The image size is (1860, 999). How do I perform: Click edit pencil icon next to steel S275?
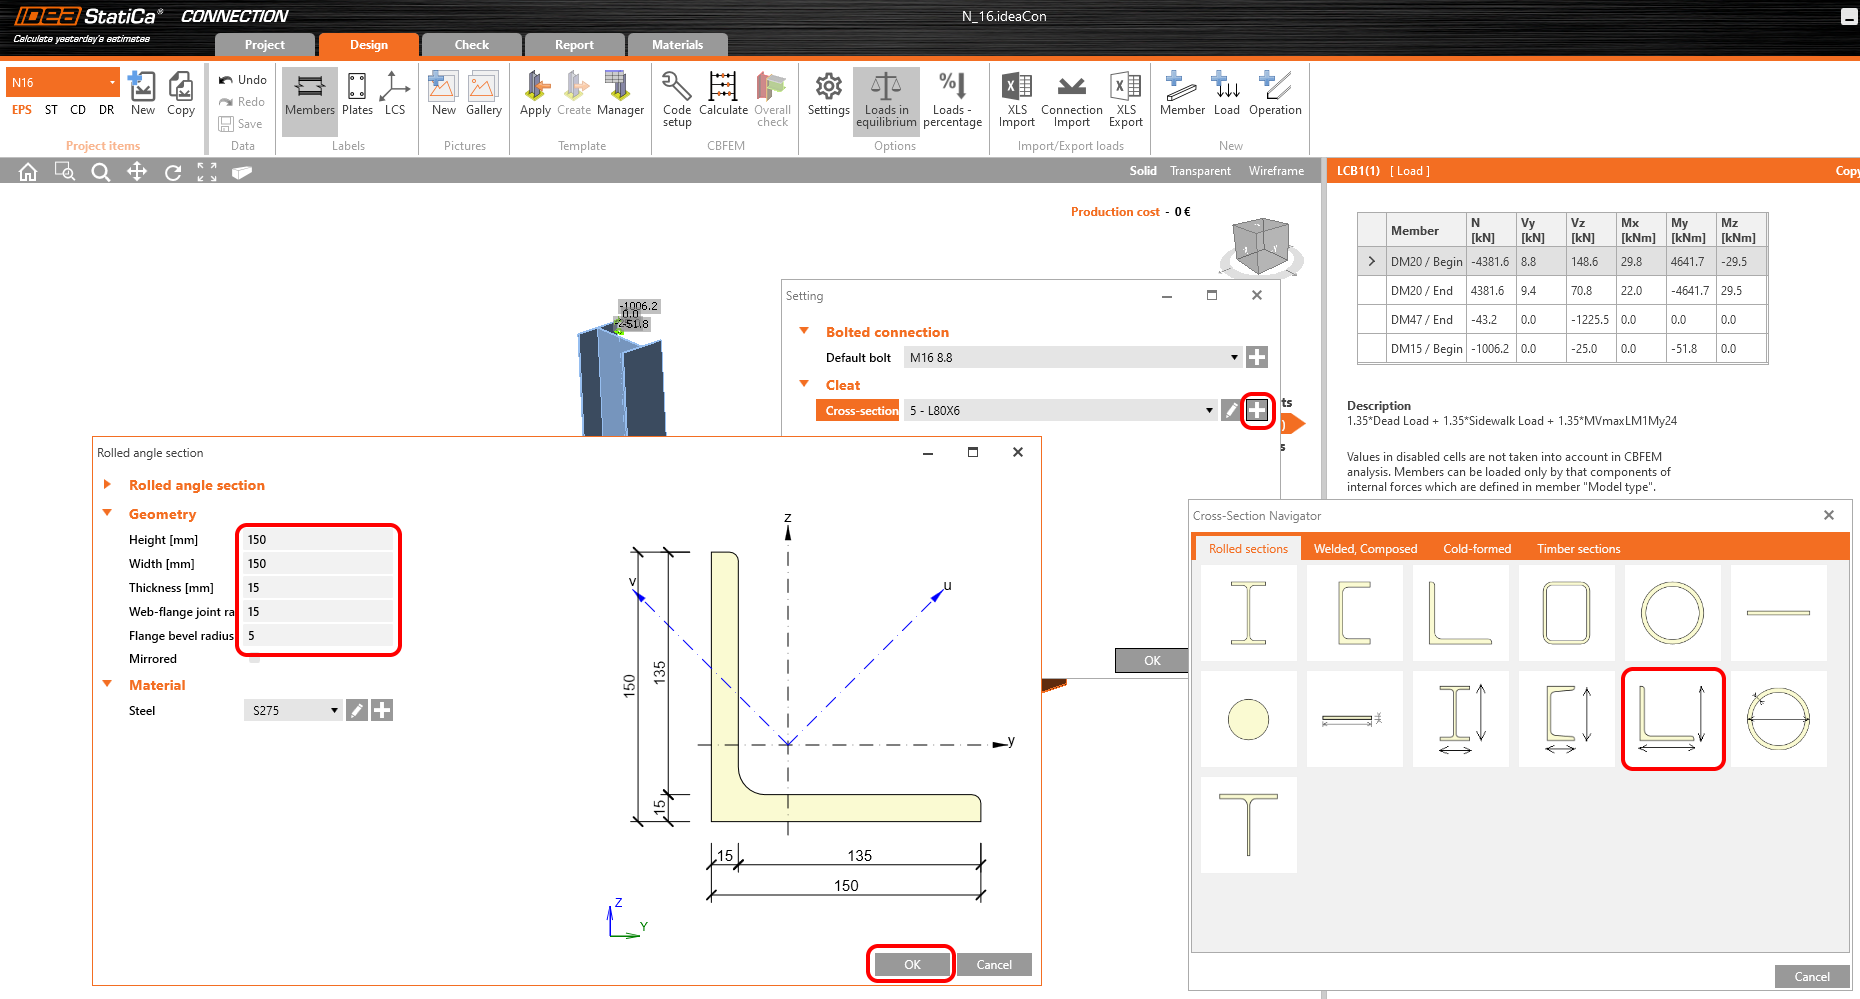357,711
